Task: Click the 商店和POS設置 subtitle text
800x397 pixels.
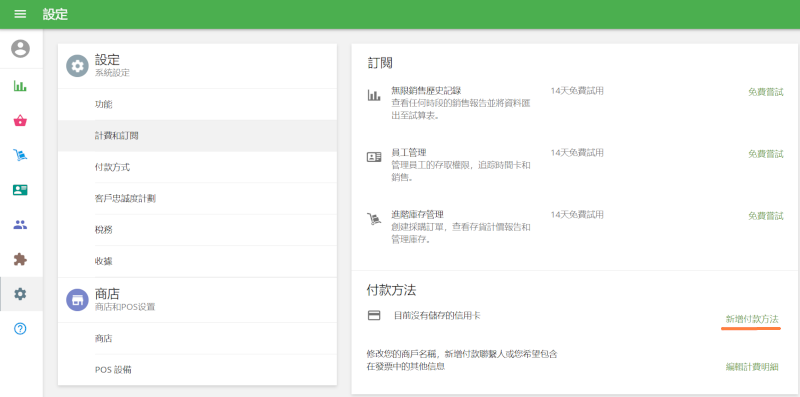Action: pos(125,307)
